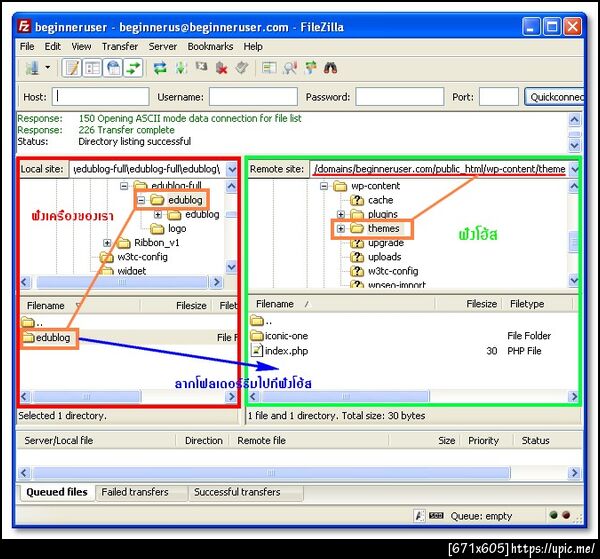This screenshot has height=559, width=600.
Task: Sort remote list by Filename header
Action: tap(341, 304)
